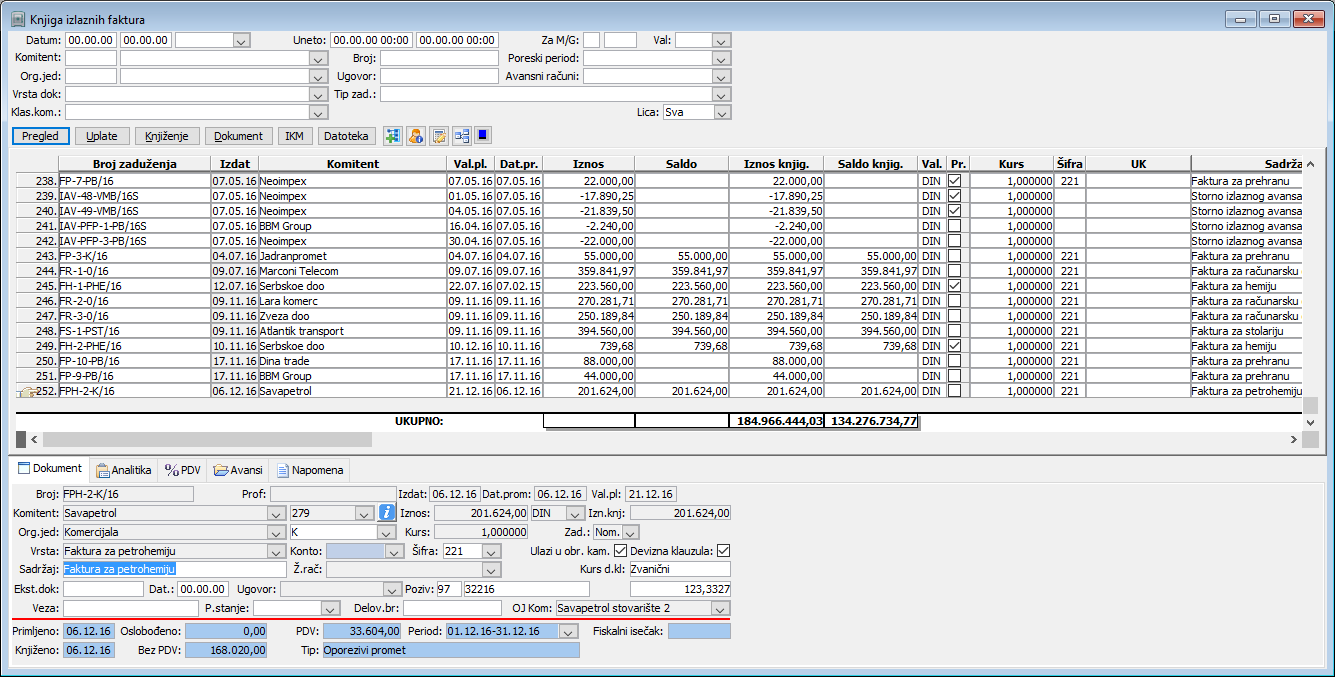
Task: Expand the Poreski period dropdown
Action: pos(722,58)
